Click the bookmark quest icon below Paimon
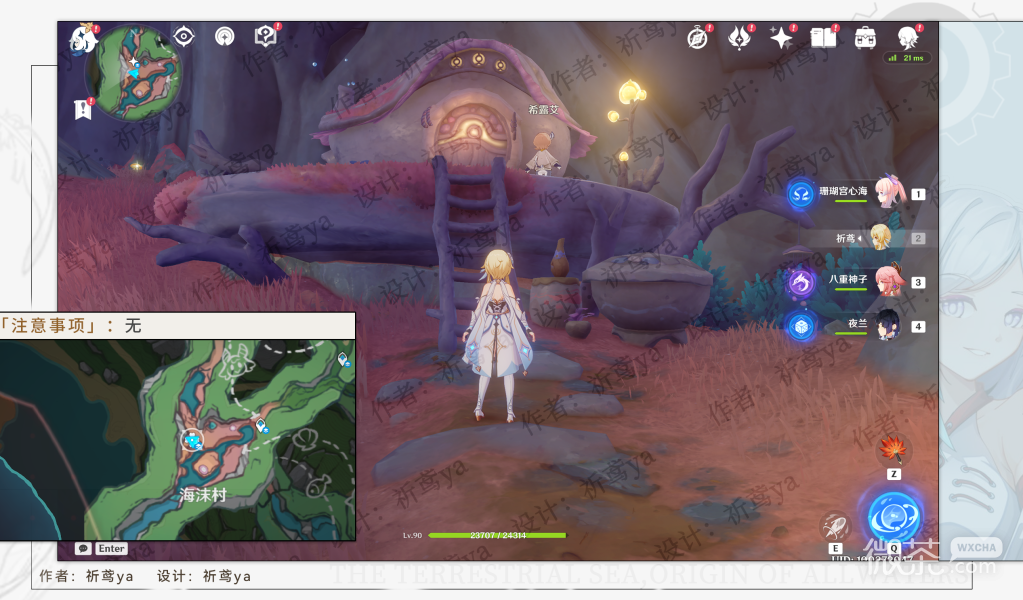The width and height of the screenshot is (1023, 600). [x=82, y=109]
